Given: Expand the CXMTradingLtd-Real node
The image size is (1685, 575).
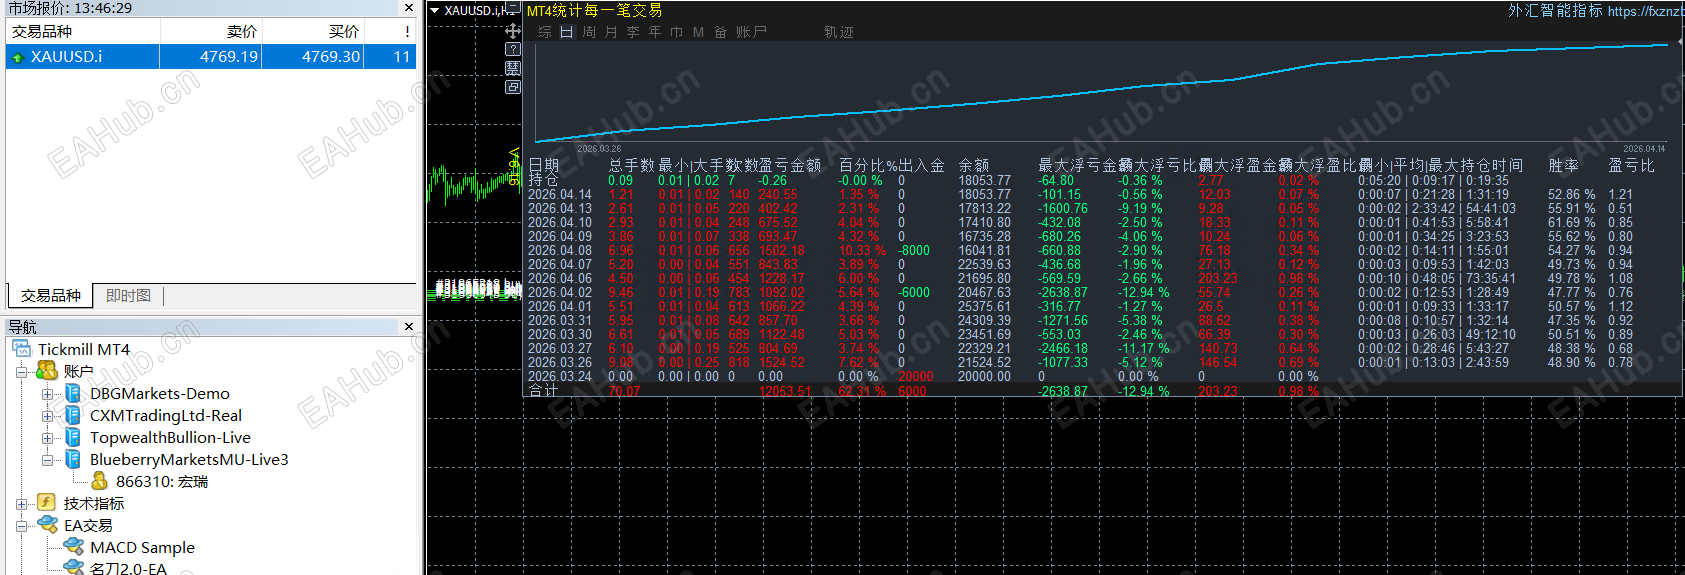Looking at the screenshot, I should tap(47, 416).
